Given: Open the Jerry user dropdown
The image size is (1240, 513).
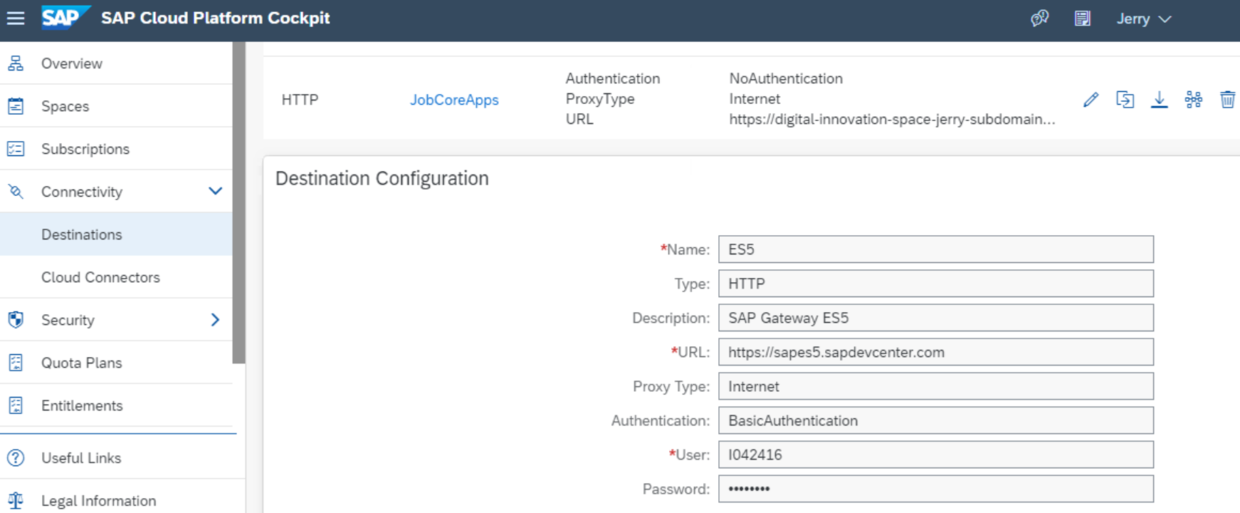Looking at the screenshot, I should (1143, 18).
